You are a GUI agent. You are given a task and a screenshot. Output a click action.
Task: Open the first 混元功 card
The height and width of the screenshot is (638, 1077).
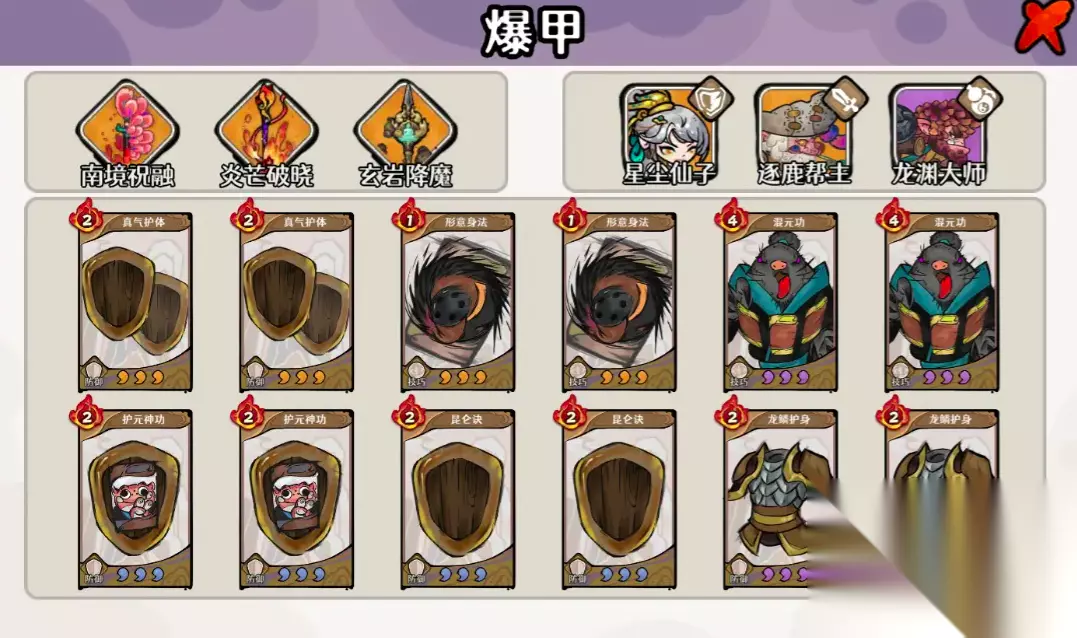coord(780,302)
